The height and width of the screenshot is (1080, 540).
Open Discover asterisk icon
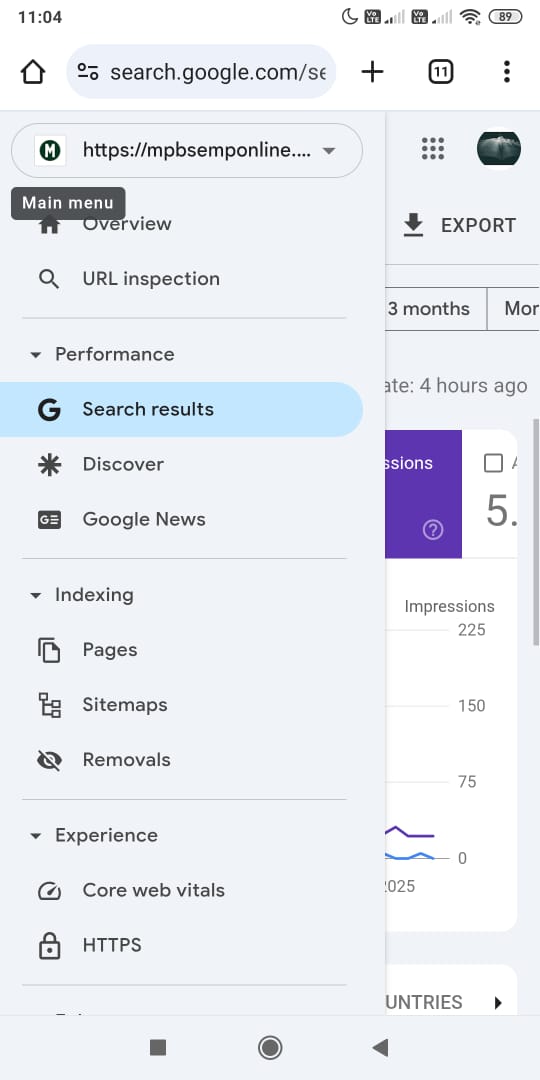[x=49, y=465]
